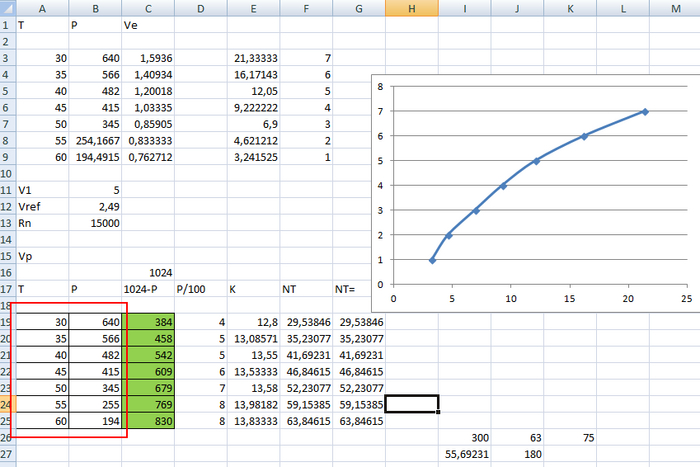
Task: Click cell F22 containing 46,84615
Action: click(306, 372)
